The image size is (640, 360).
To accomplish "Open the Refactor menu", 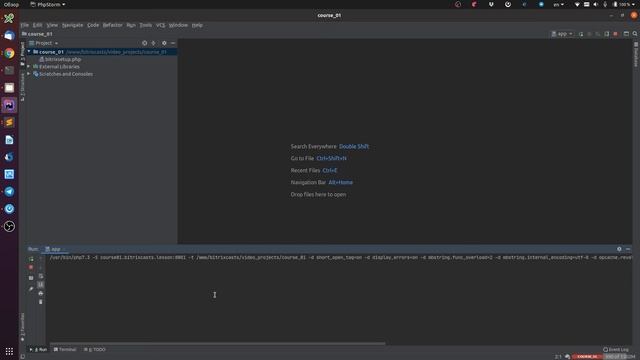I will (113, 25).
